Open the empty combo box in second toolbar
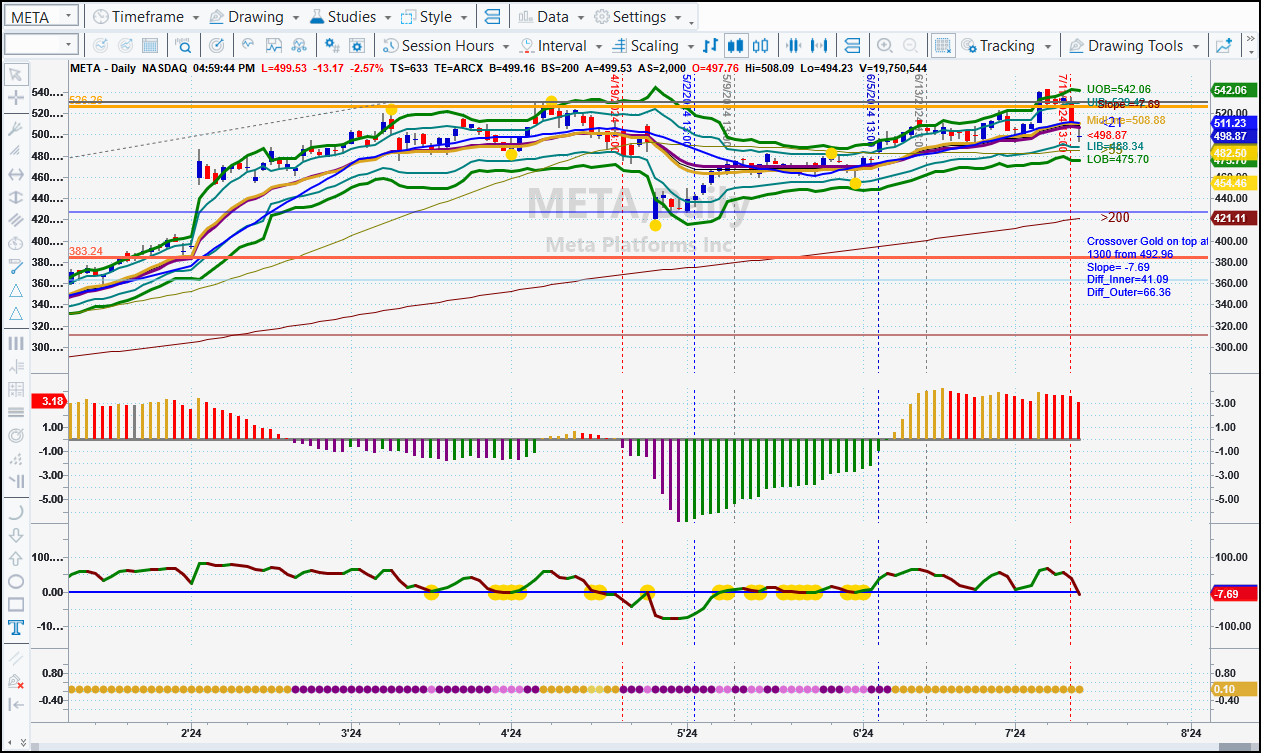 click(x=41, y=44)
